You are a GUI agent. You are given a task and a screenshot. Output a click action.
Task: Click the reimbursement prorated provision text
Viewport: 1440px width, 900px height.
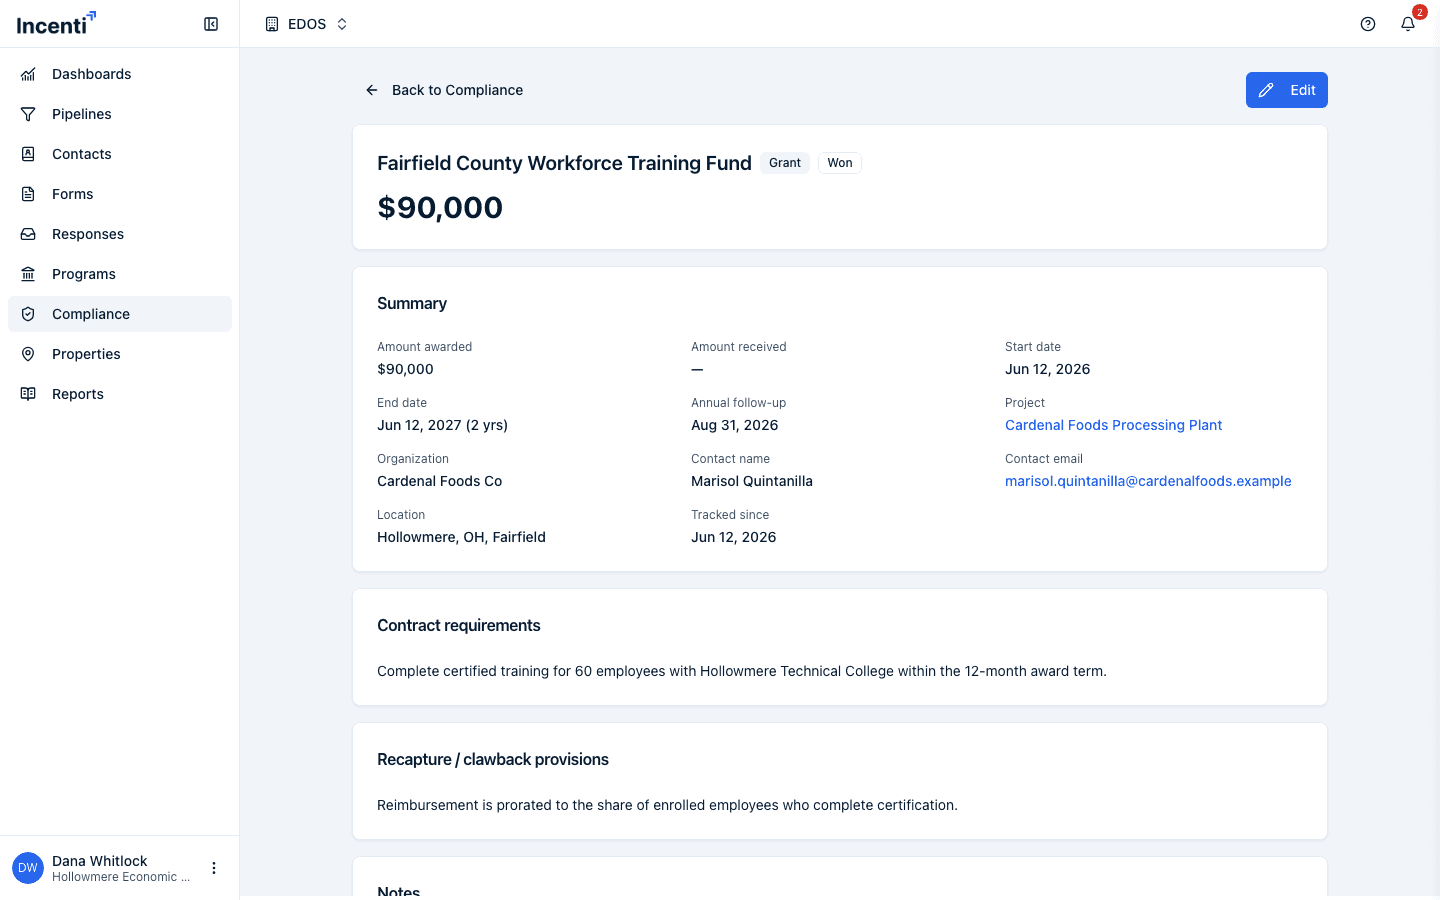click(x=667, y=805)
